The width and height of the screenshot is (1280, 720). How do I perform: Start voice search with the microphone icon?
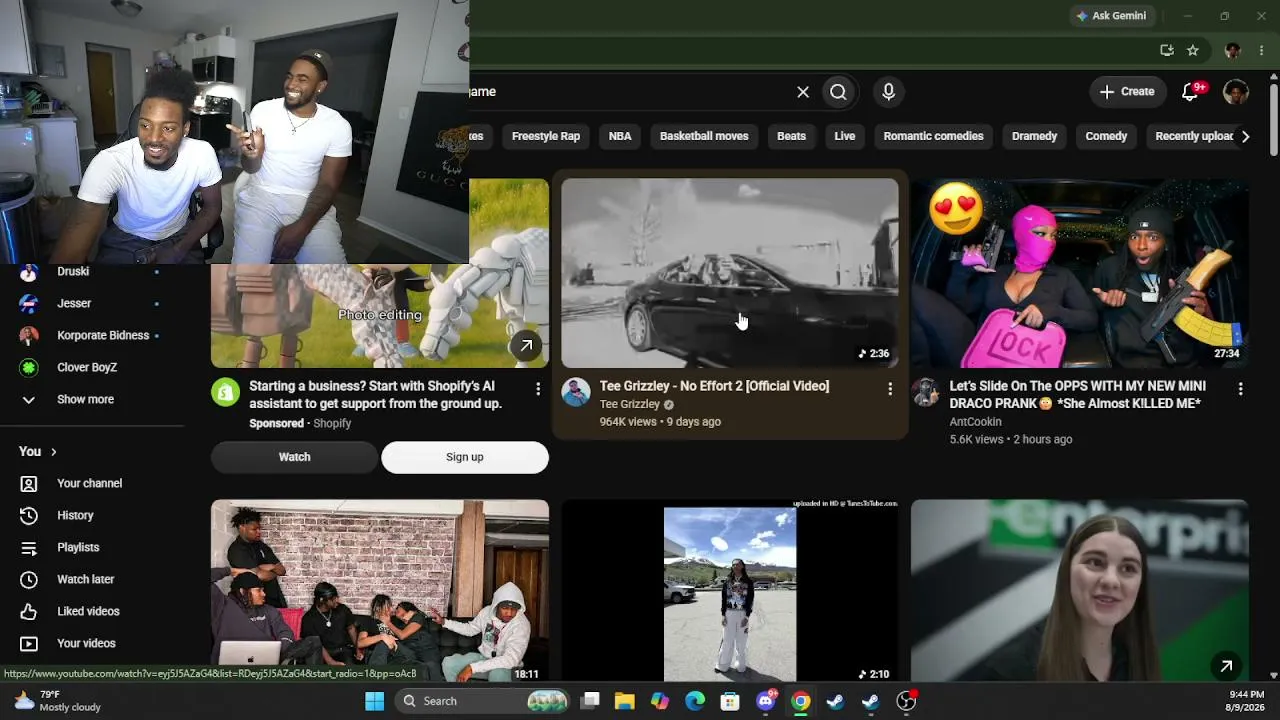(888, 92)
